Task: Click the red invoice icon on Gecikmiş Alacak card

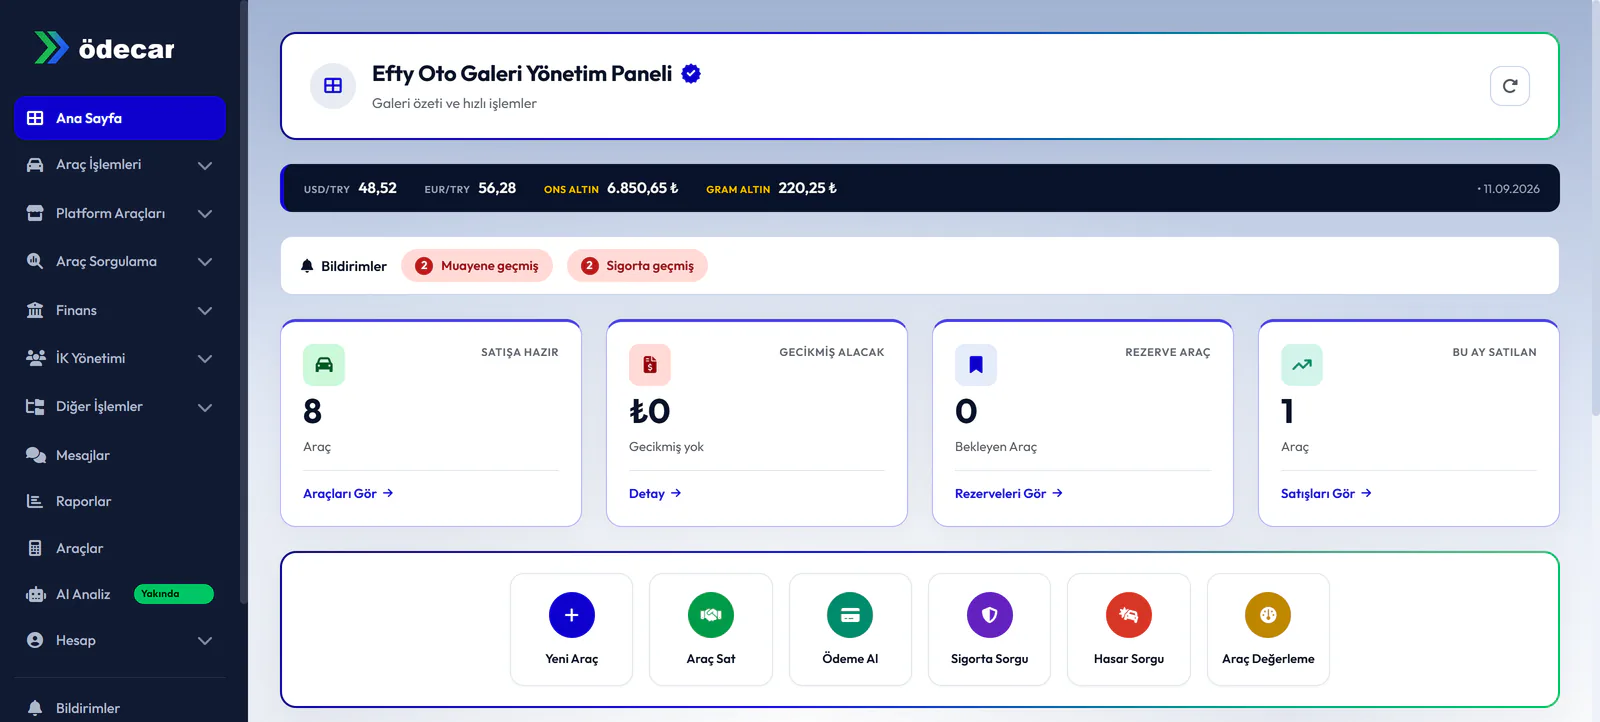Action: coord(650,365)
